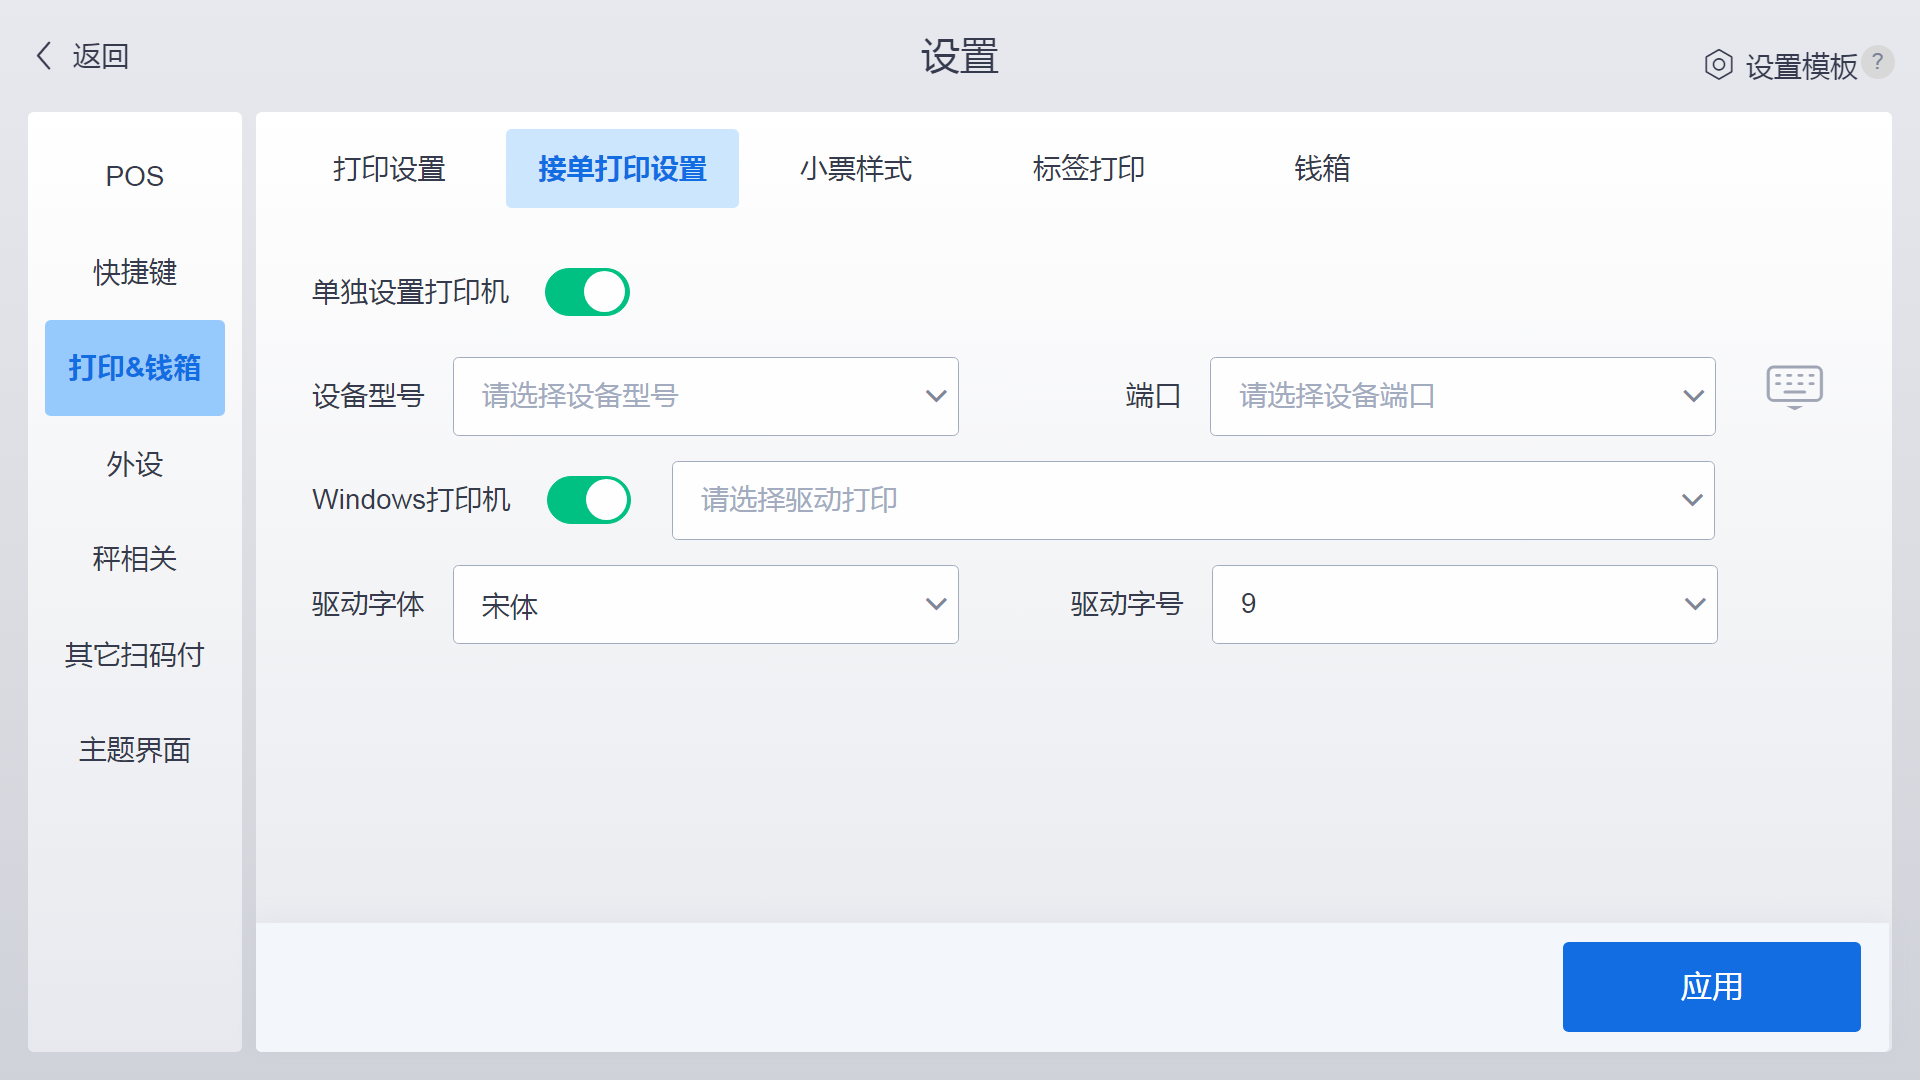Disable the Windows打印机 toggle
1920x1080 pixels.
pos(589,500)
